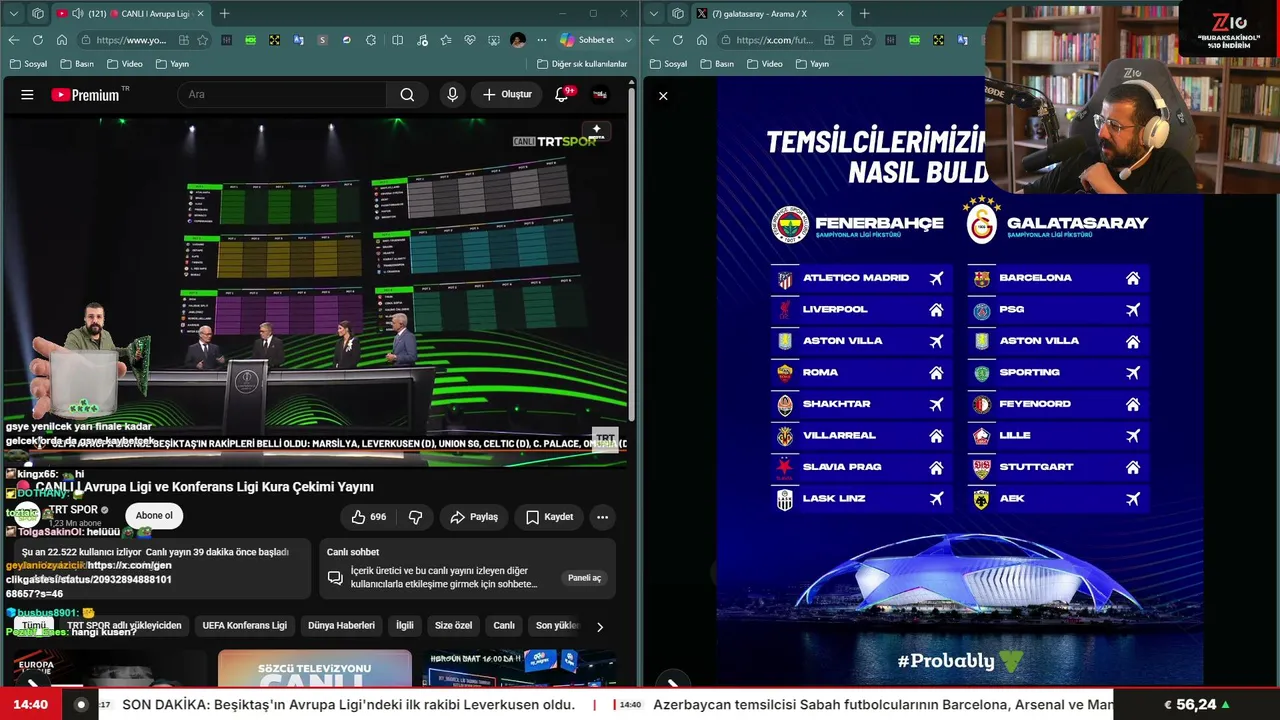Focus the YouTube Ara search field

click(x=281, y=94)
